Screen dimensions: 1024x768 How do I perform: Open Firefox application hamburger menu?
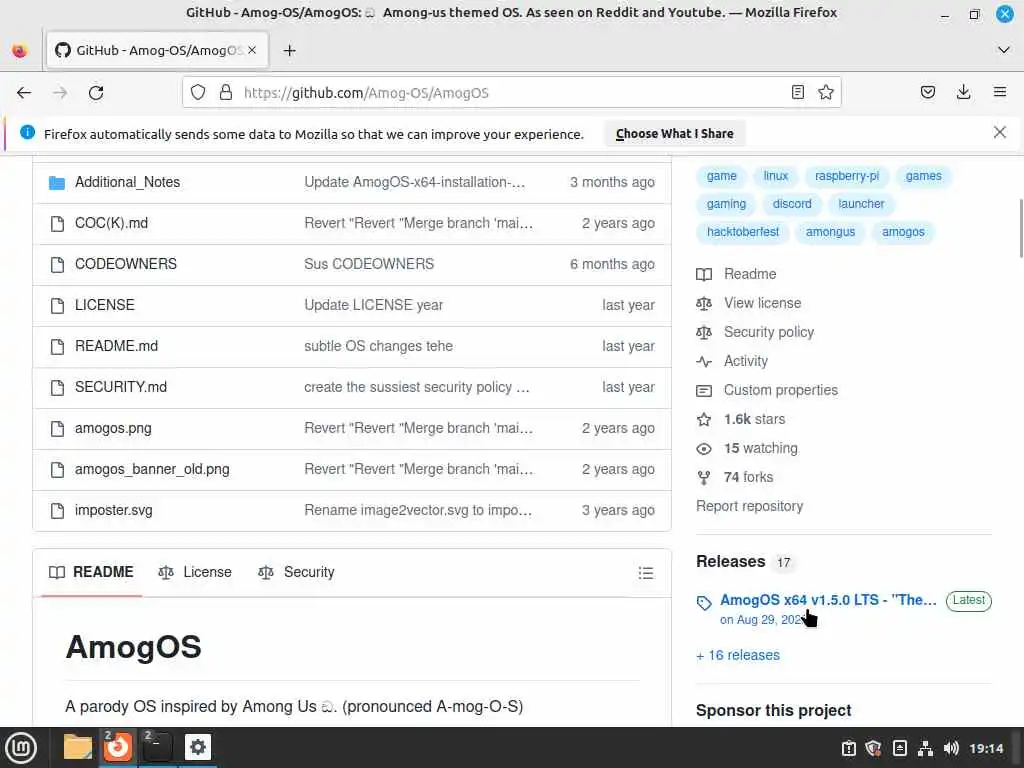click(999, 92)
